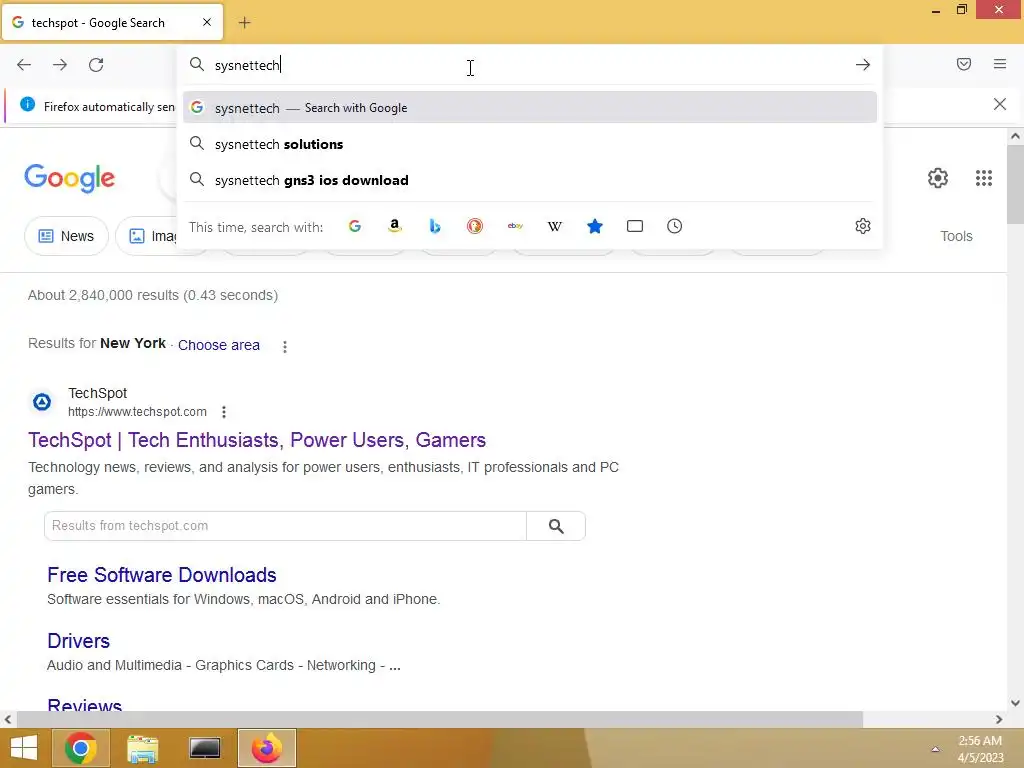
Task: Search in open Tabs icon
Action: pyautogui.click(x=635, y=226)
